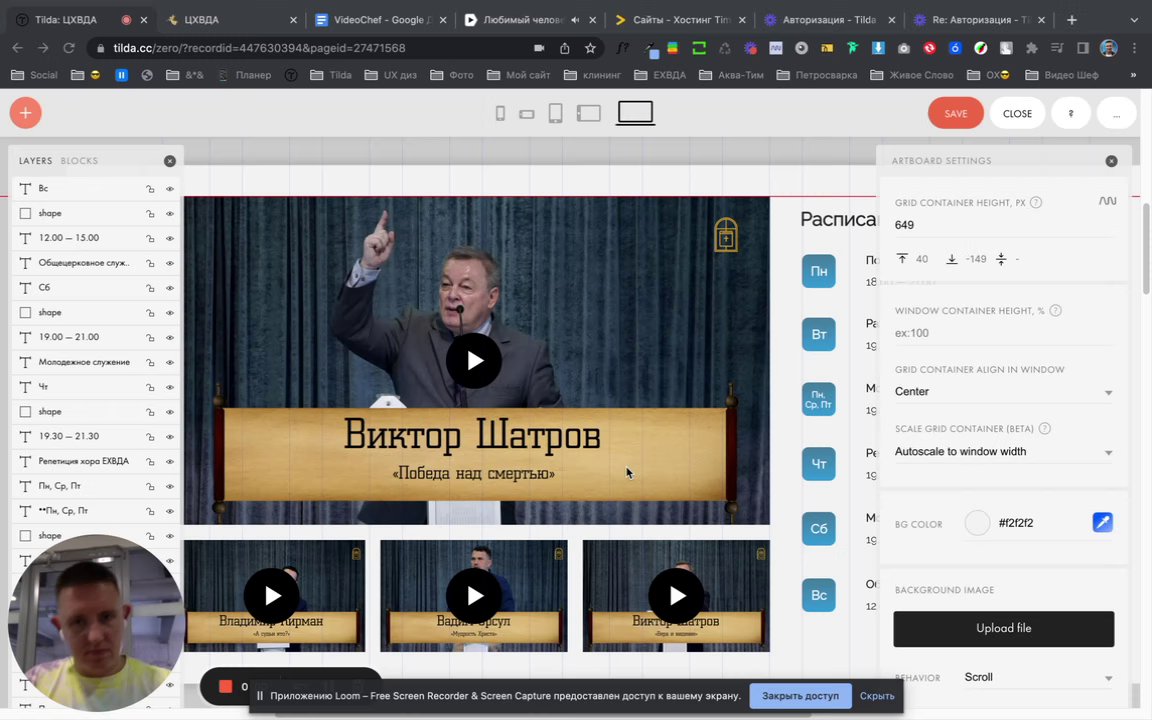Open the Behavior Scroll dropdown
Screen dimensions: 1152x720
point(1038,678)
